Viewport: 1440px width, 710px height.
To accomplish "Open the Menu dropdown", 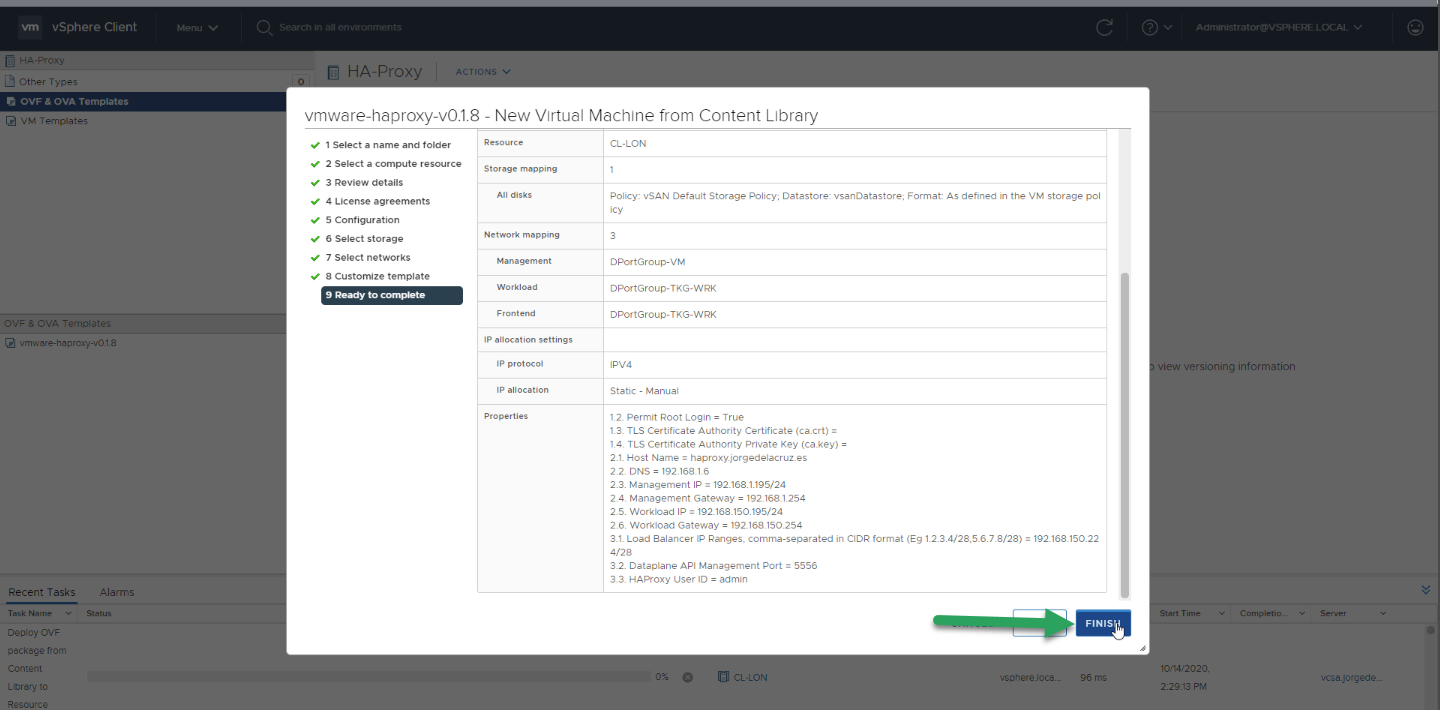I will [x=197, y=27].
